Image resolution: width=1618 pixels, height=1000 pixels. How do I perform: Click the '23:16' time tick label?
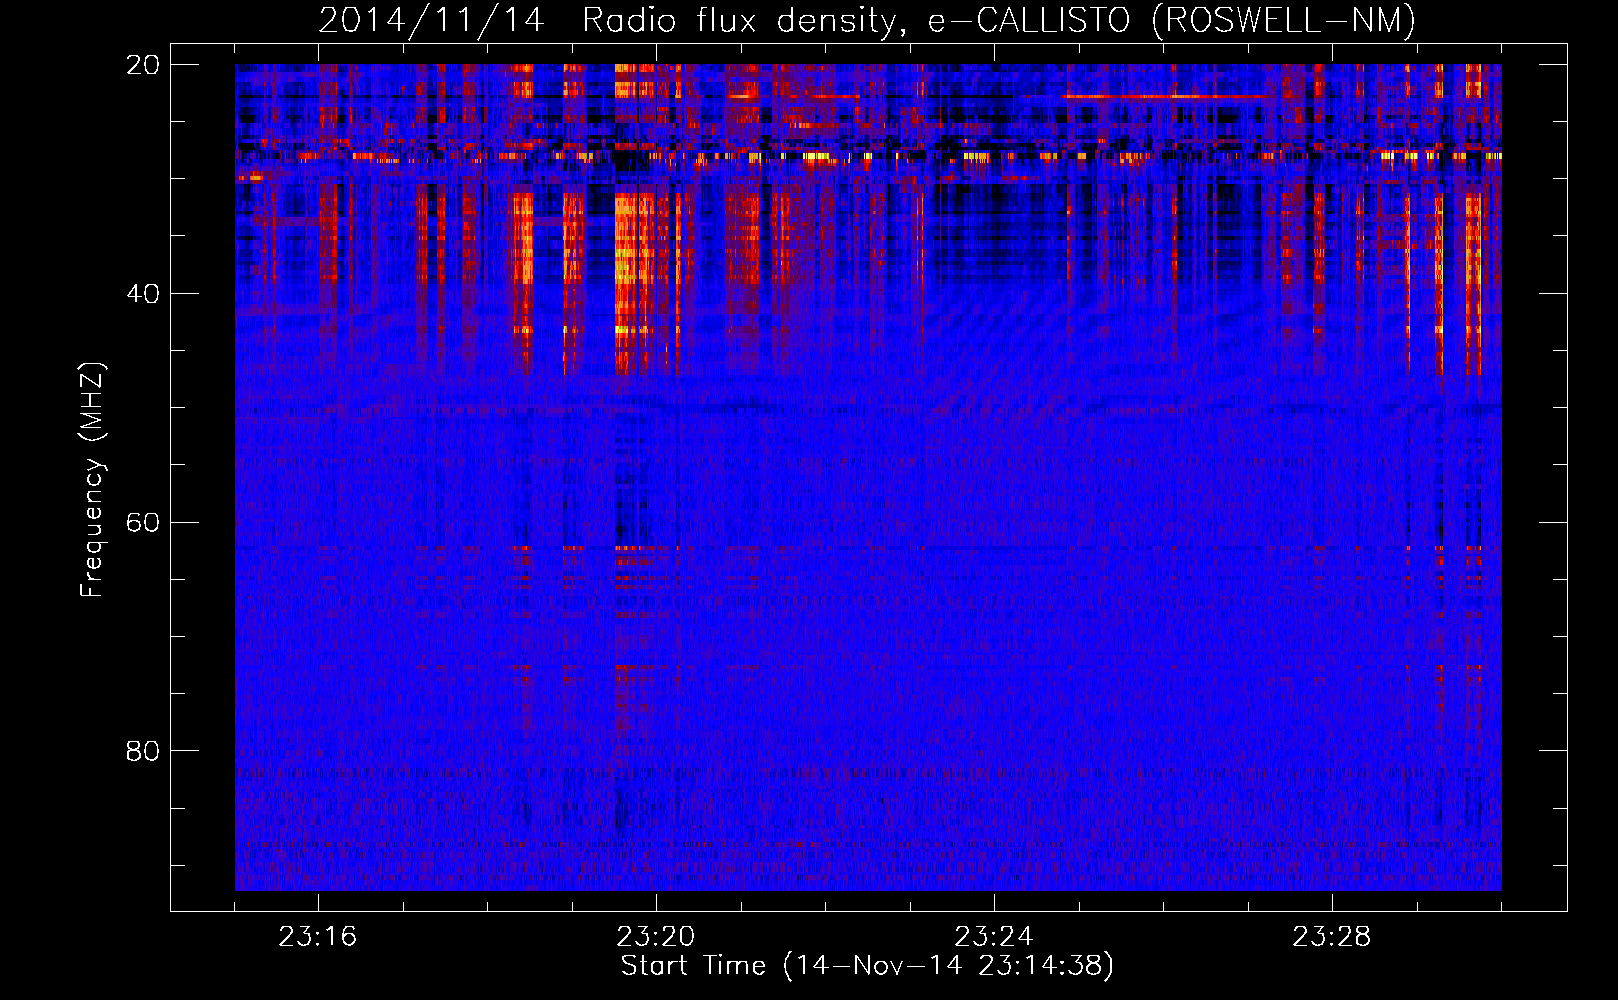[318, 937]
